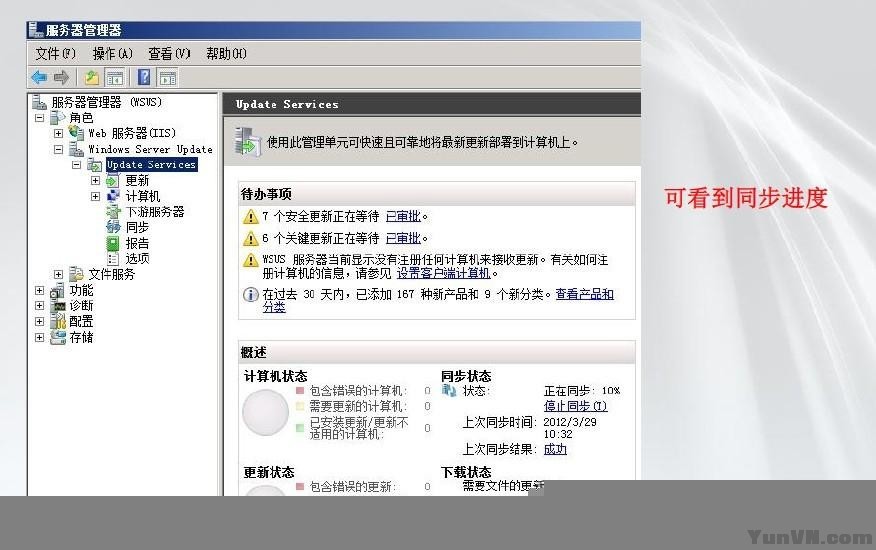This screenshot has height=550, width=876.
Task: Click the 概述 section header
Action: (x=437, y=352)
